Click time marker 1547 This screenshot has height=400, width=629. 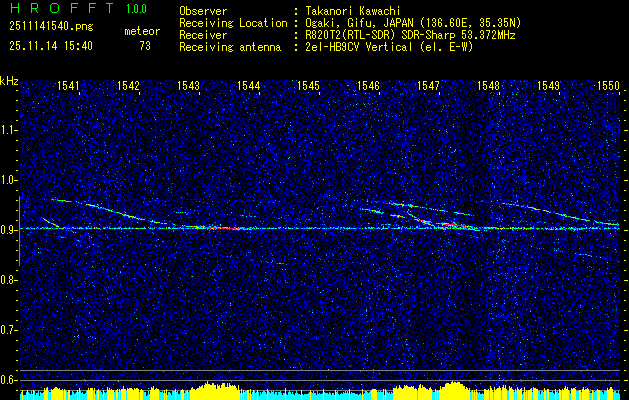(x=428, y=85)
